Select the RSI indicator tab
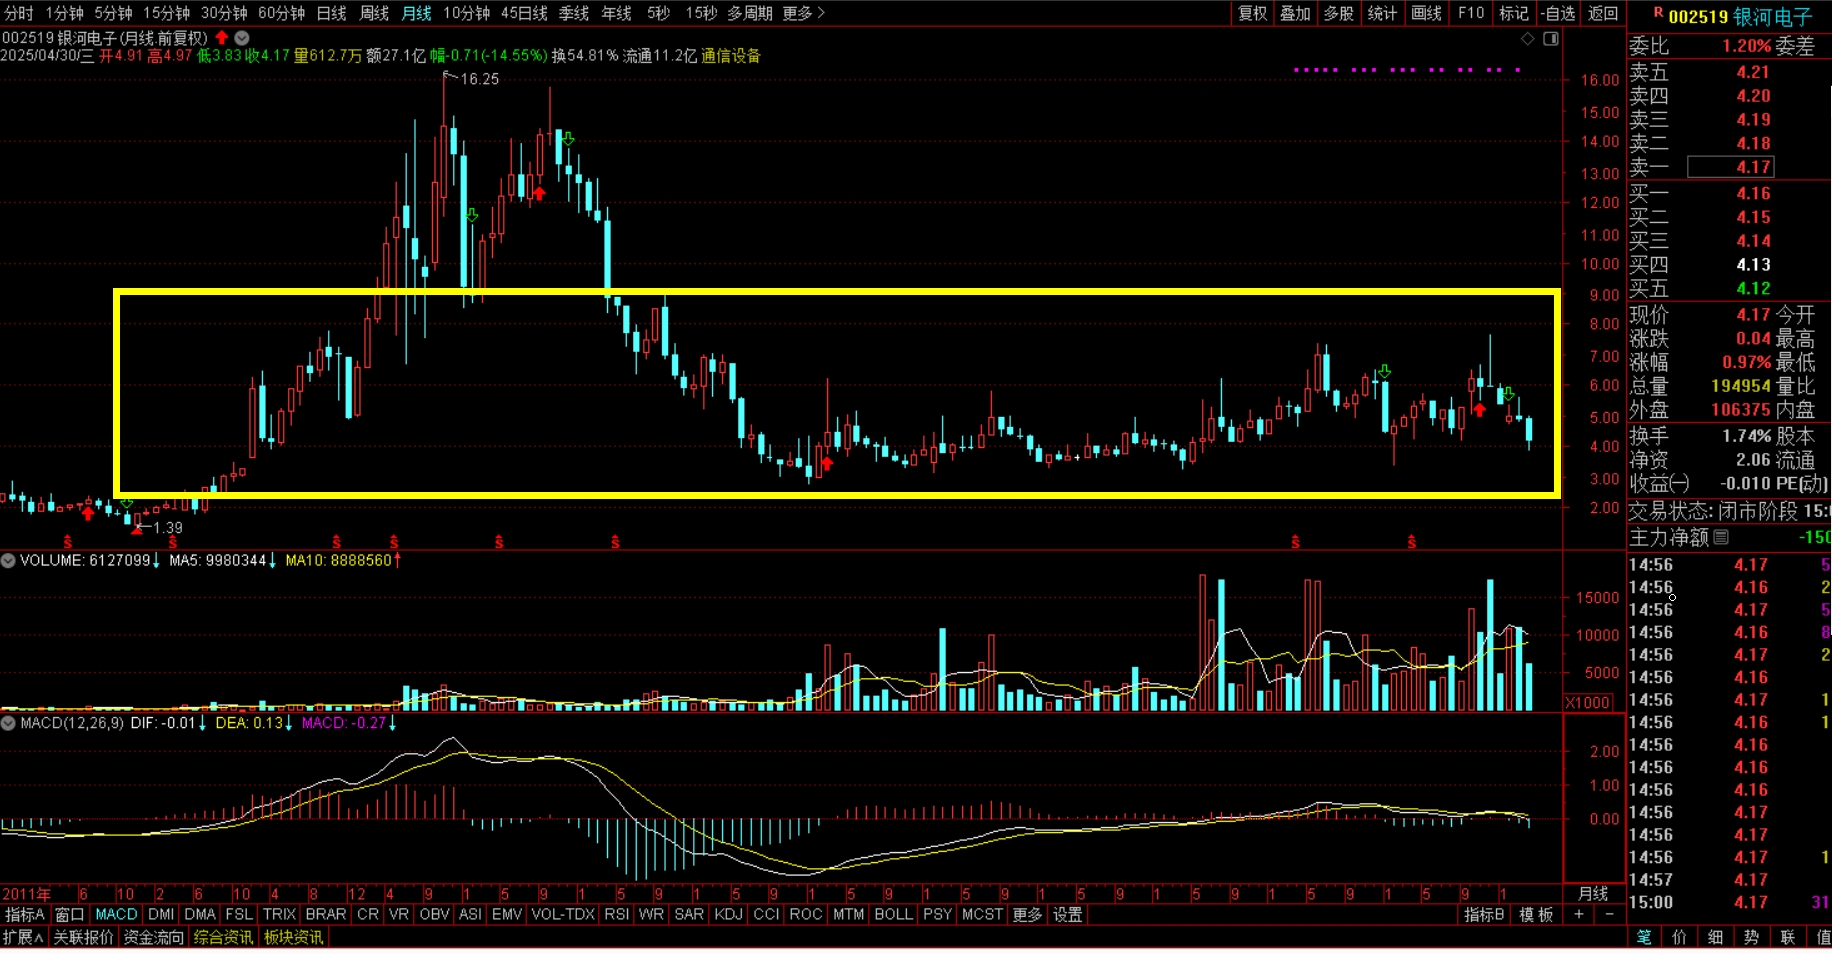The height and width of the screenshot is (954, 1832). coord(617,915)
